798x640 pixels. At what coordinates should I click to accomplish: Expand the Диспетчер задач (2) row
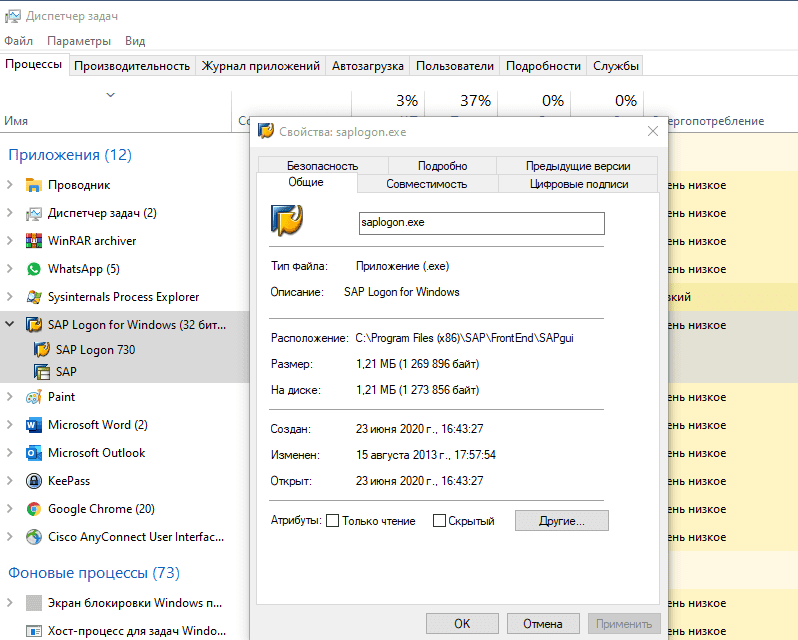(10, 213)
